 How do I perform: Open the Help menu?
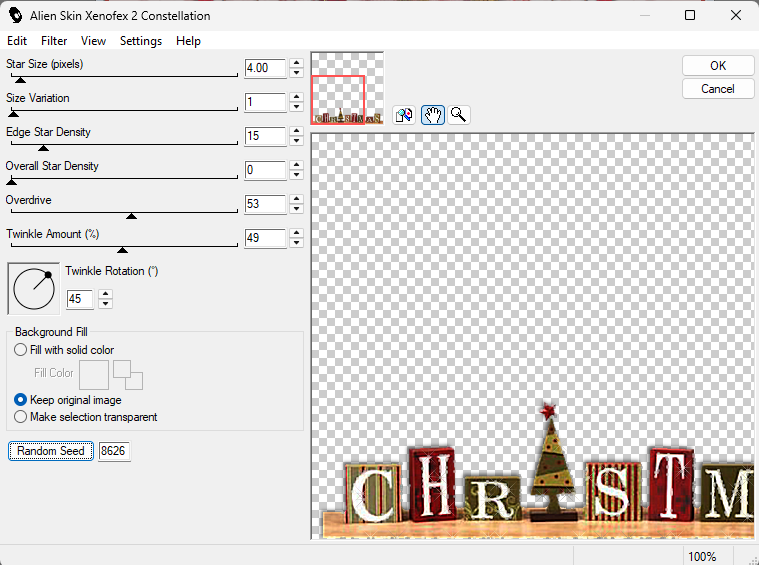click(188, 41)
